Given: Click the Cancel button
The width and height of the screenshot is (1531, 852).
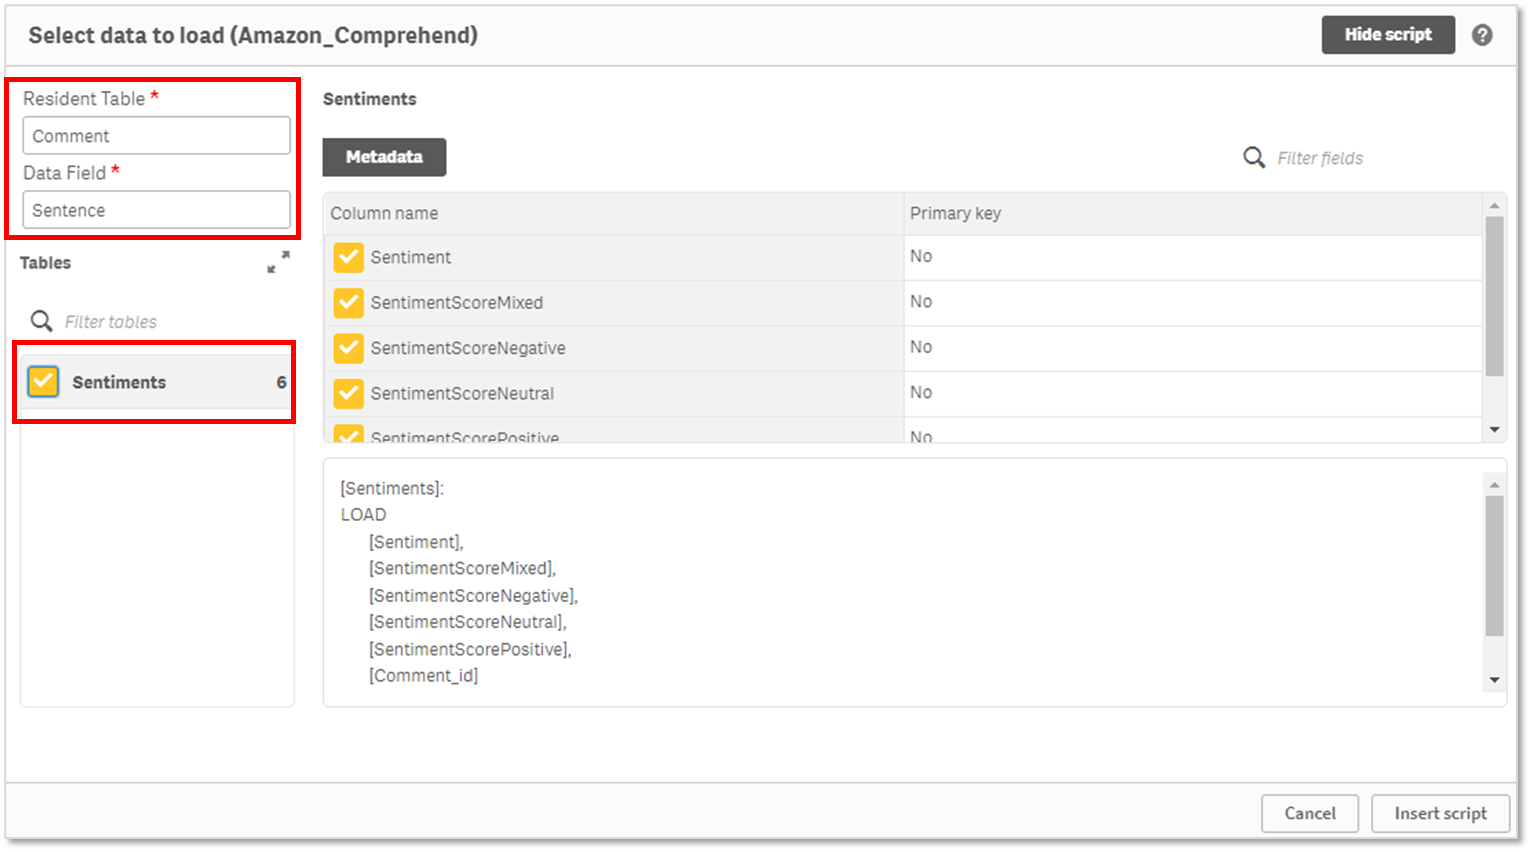Looking at the screenshot, I should pyautogui.click(x=1310, y=813).
